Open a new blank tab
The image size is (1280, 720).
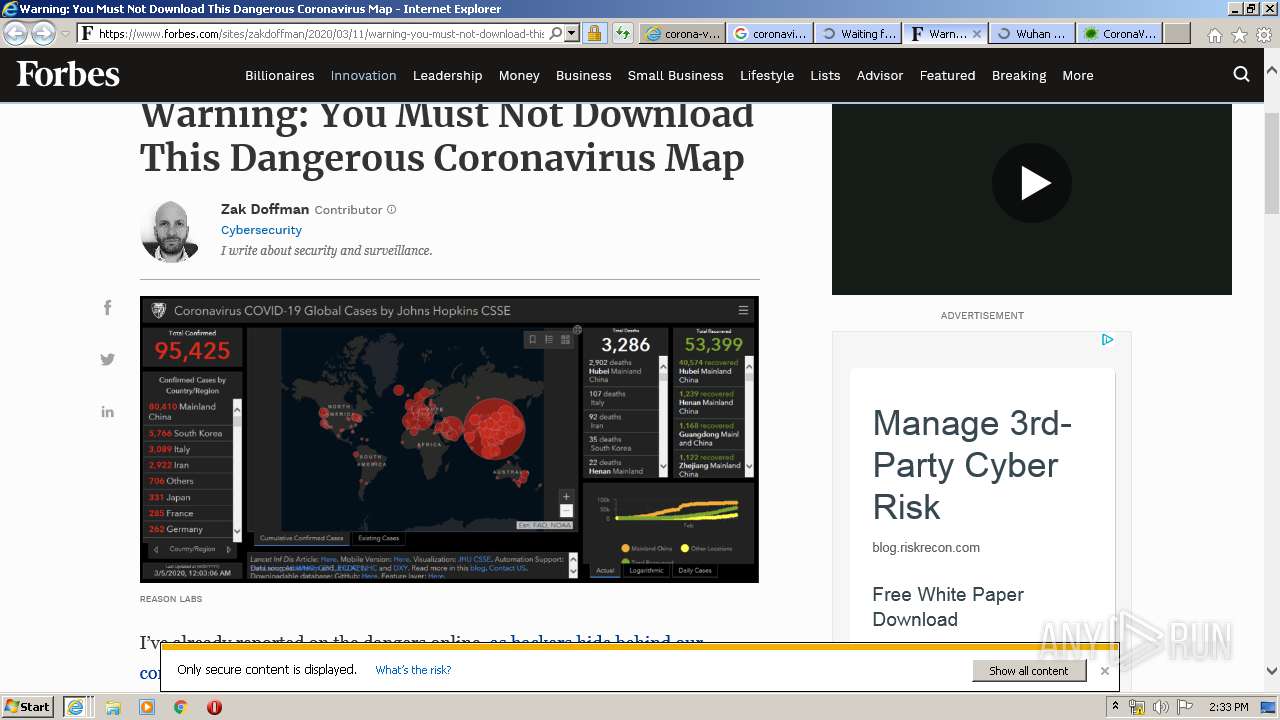[1177, 33]
